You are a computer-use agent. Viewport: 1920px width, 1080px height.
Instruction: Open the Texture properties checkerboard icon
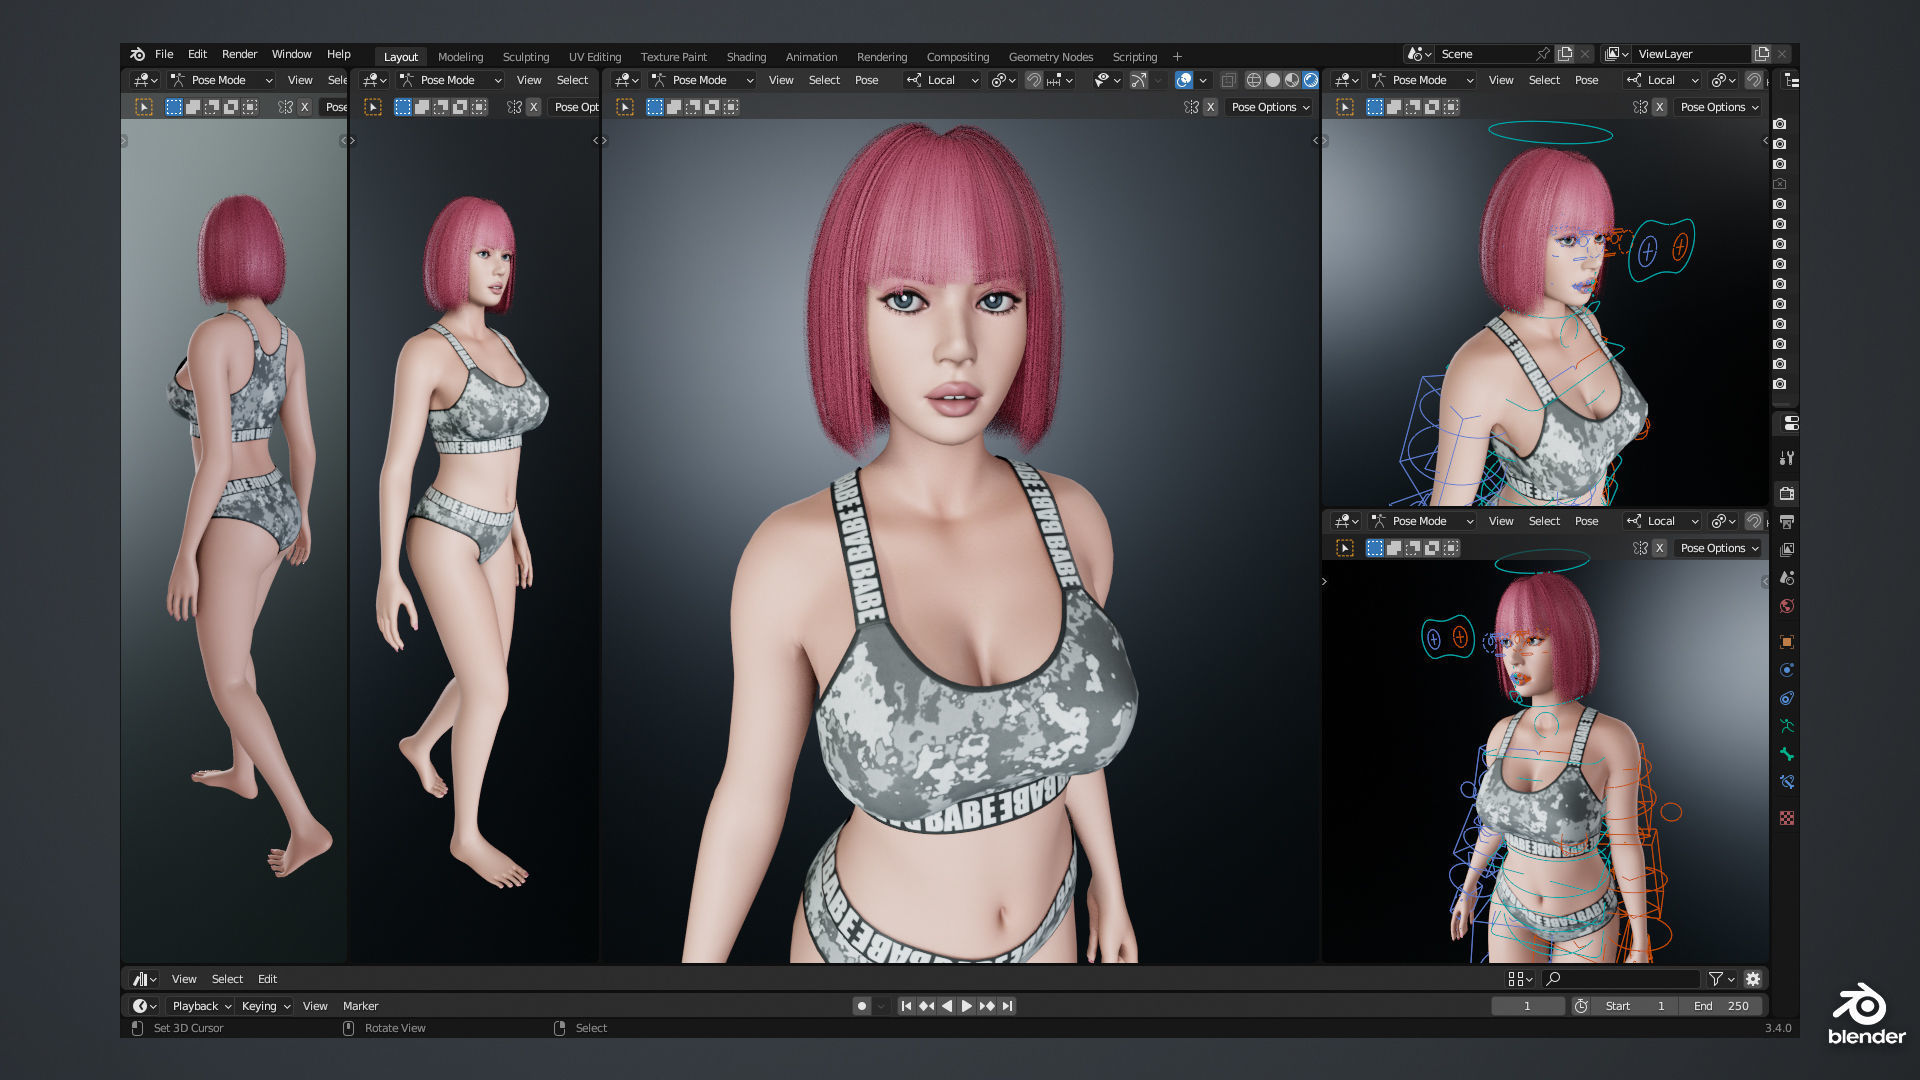[x=1787, y=818]
